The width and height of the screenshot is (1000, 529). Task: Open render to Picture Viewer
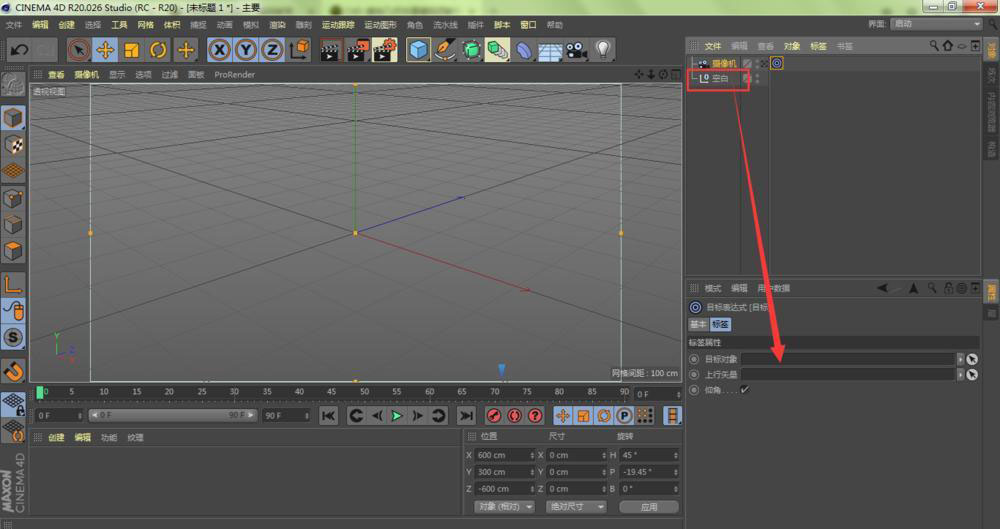[x=358, y=50]
